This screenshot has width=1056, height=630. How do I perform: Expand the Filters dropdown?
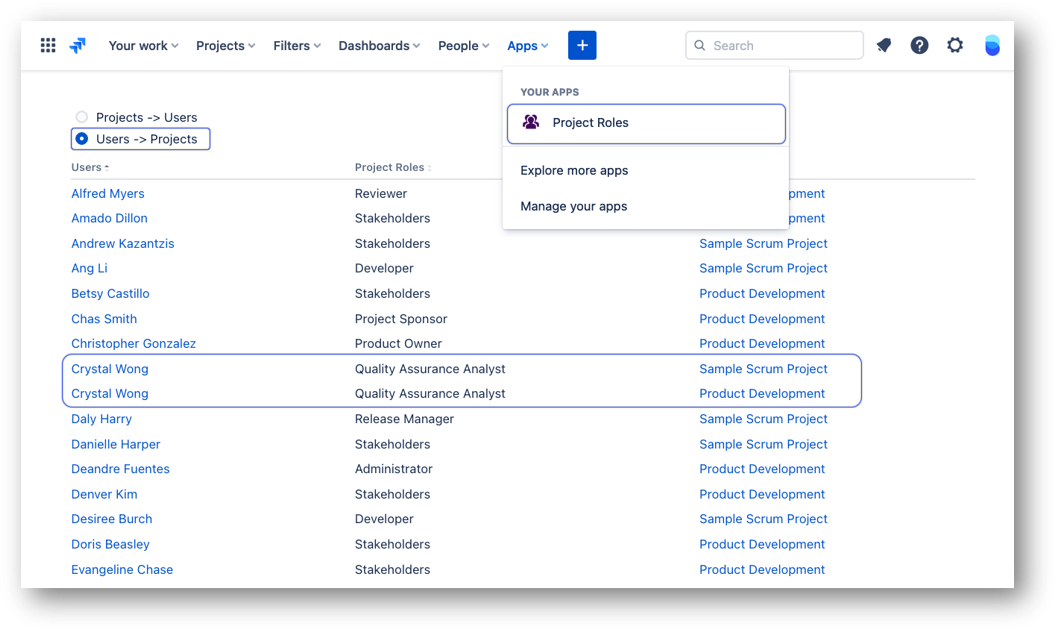point(296,45)
